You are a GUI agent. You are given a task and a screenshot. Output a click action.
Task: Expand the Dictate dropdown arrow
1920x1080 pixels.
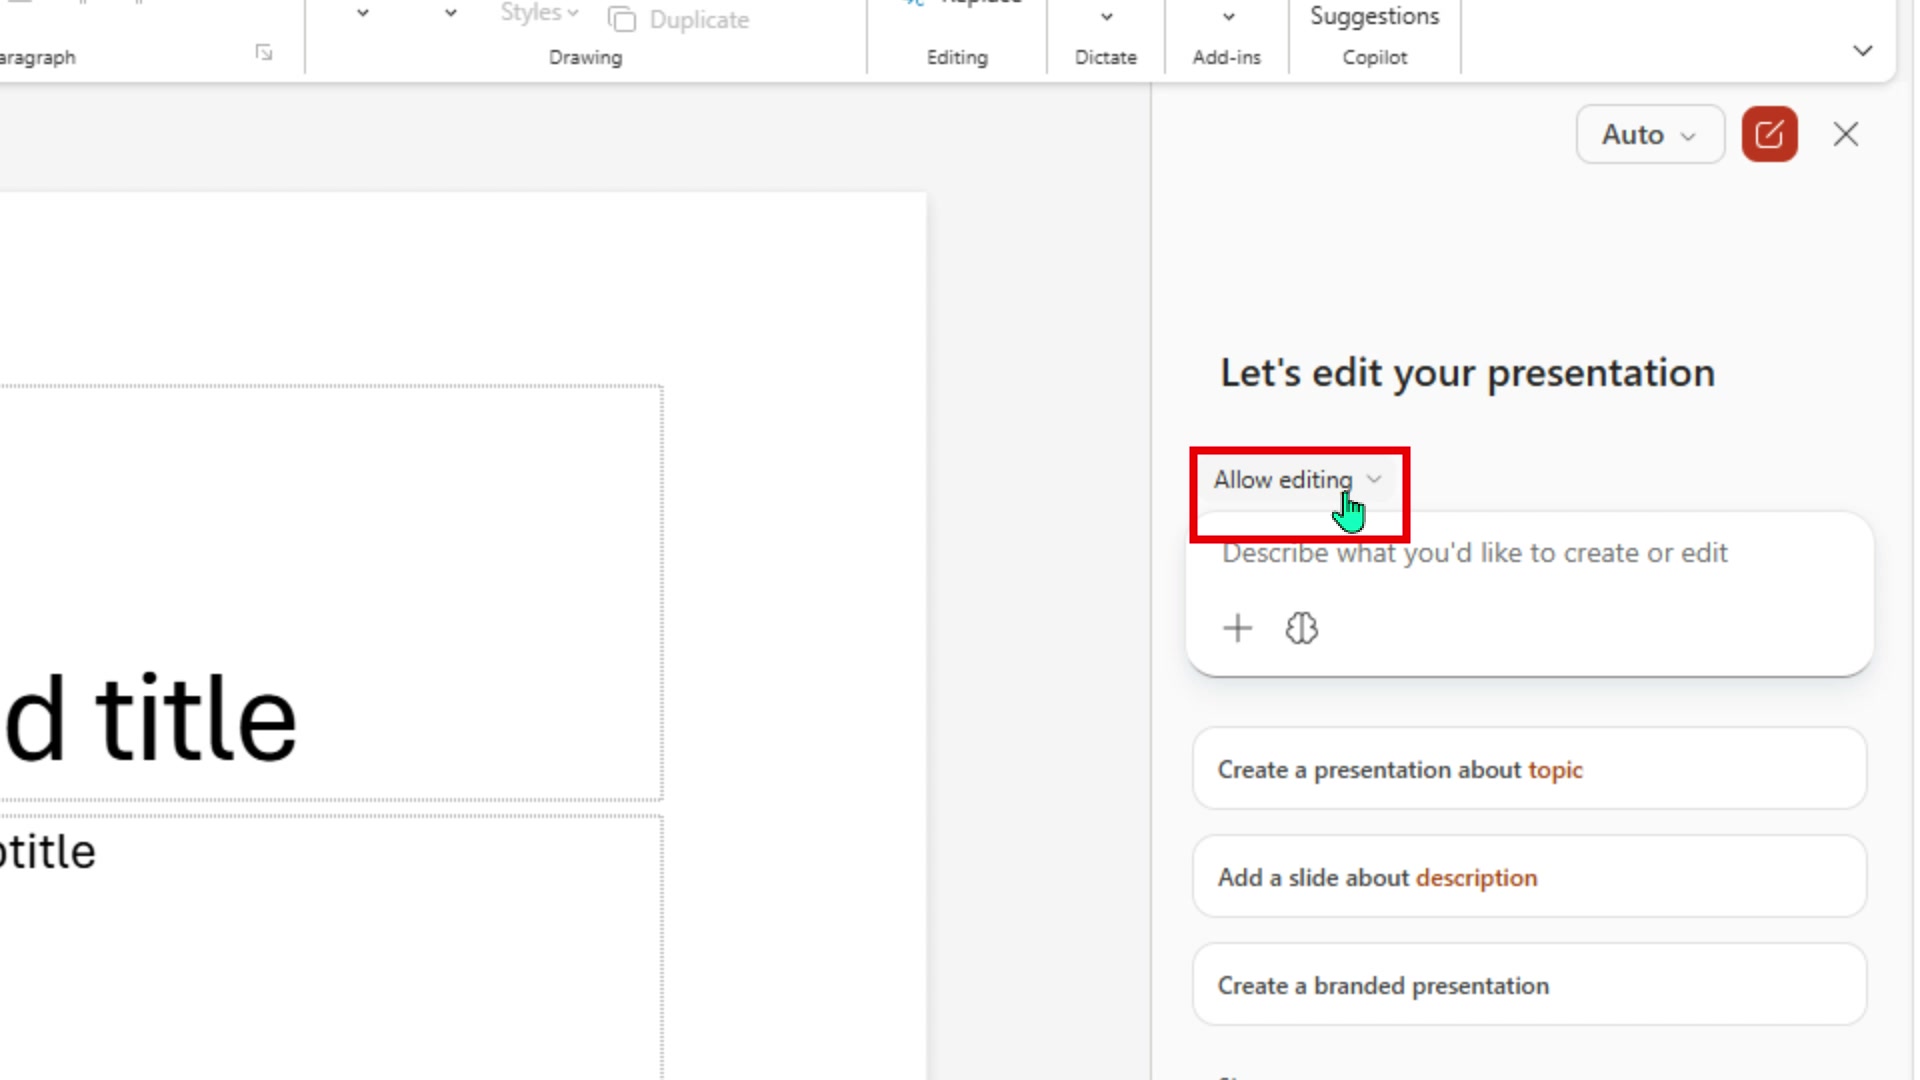(1106, 17)
